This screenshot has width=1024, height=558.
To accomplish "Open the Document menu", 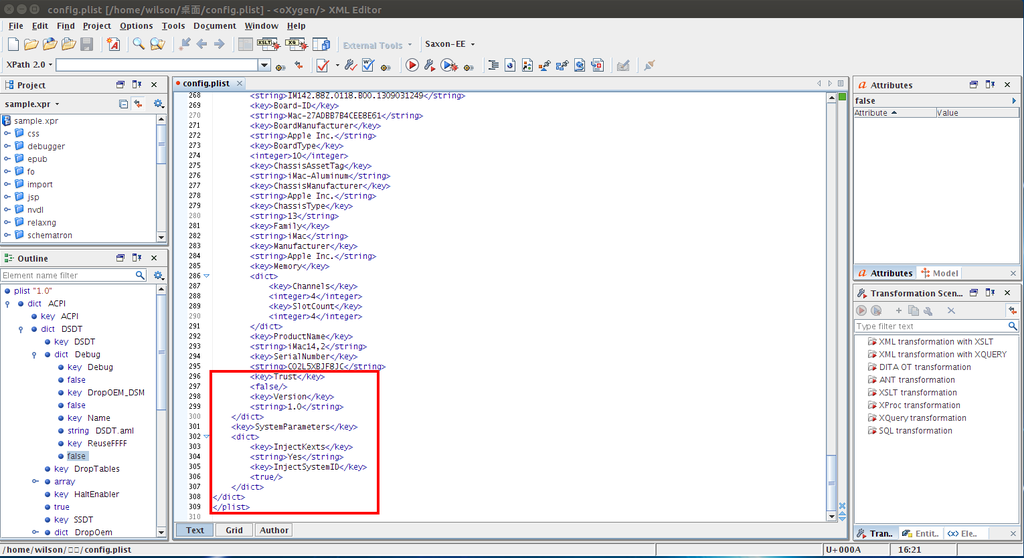I will pos(214,25).
